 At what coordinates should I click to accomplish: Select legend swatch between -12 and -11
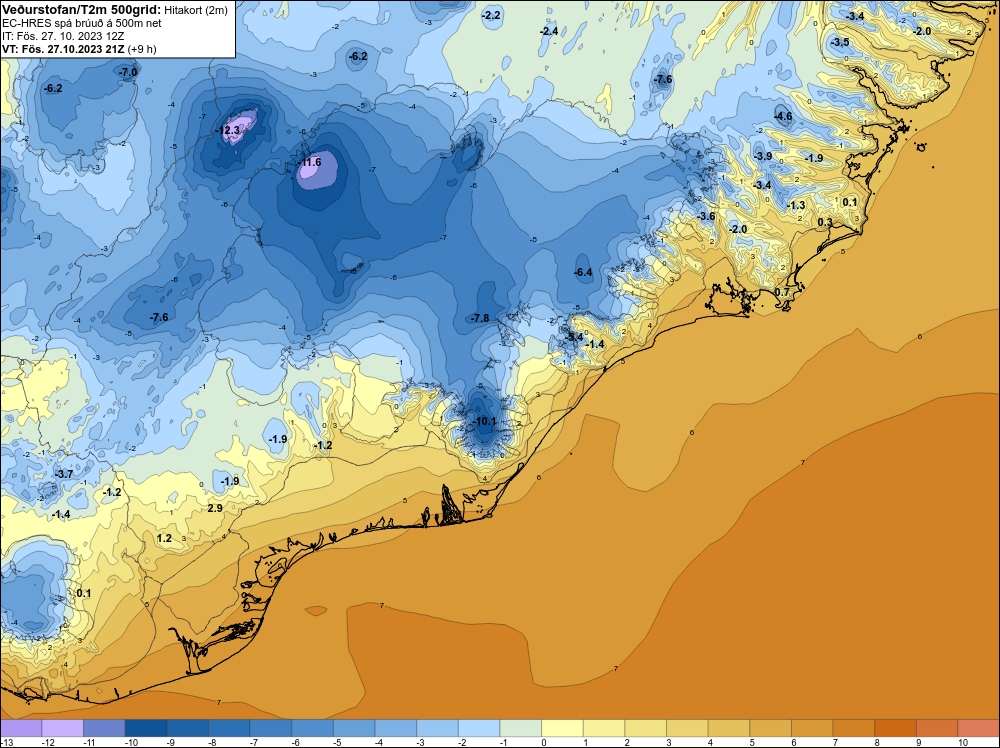coord(62,728)
